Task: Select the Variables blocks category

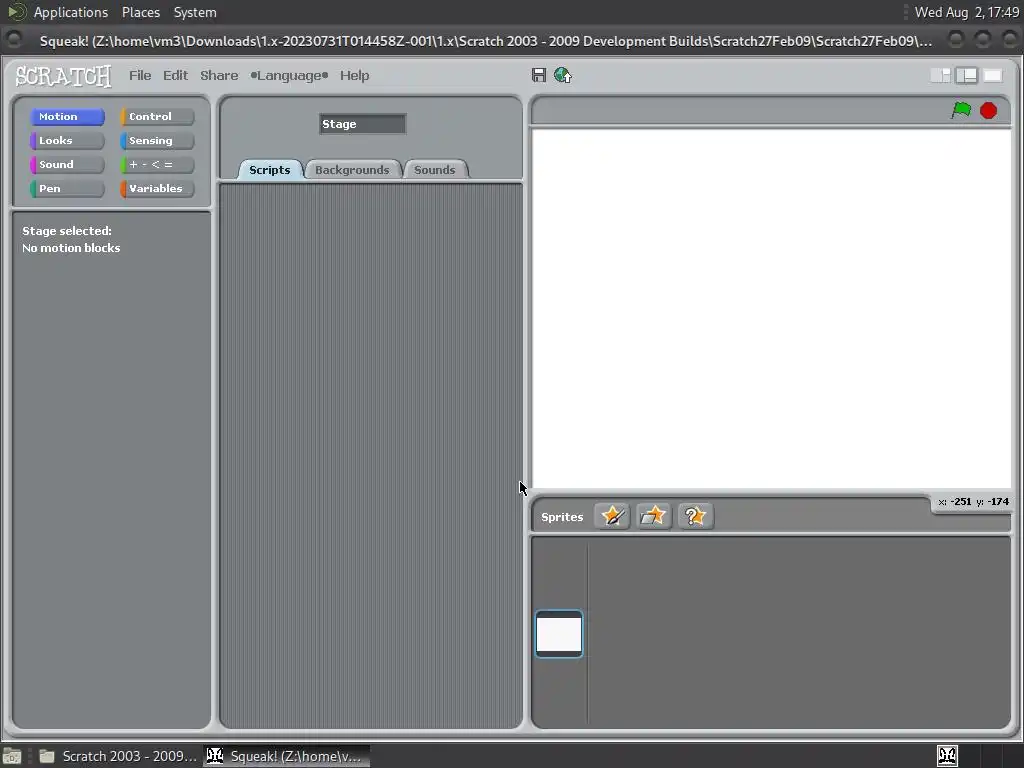Action: click(157, 188)
